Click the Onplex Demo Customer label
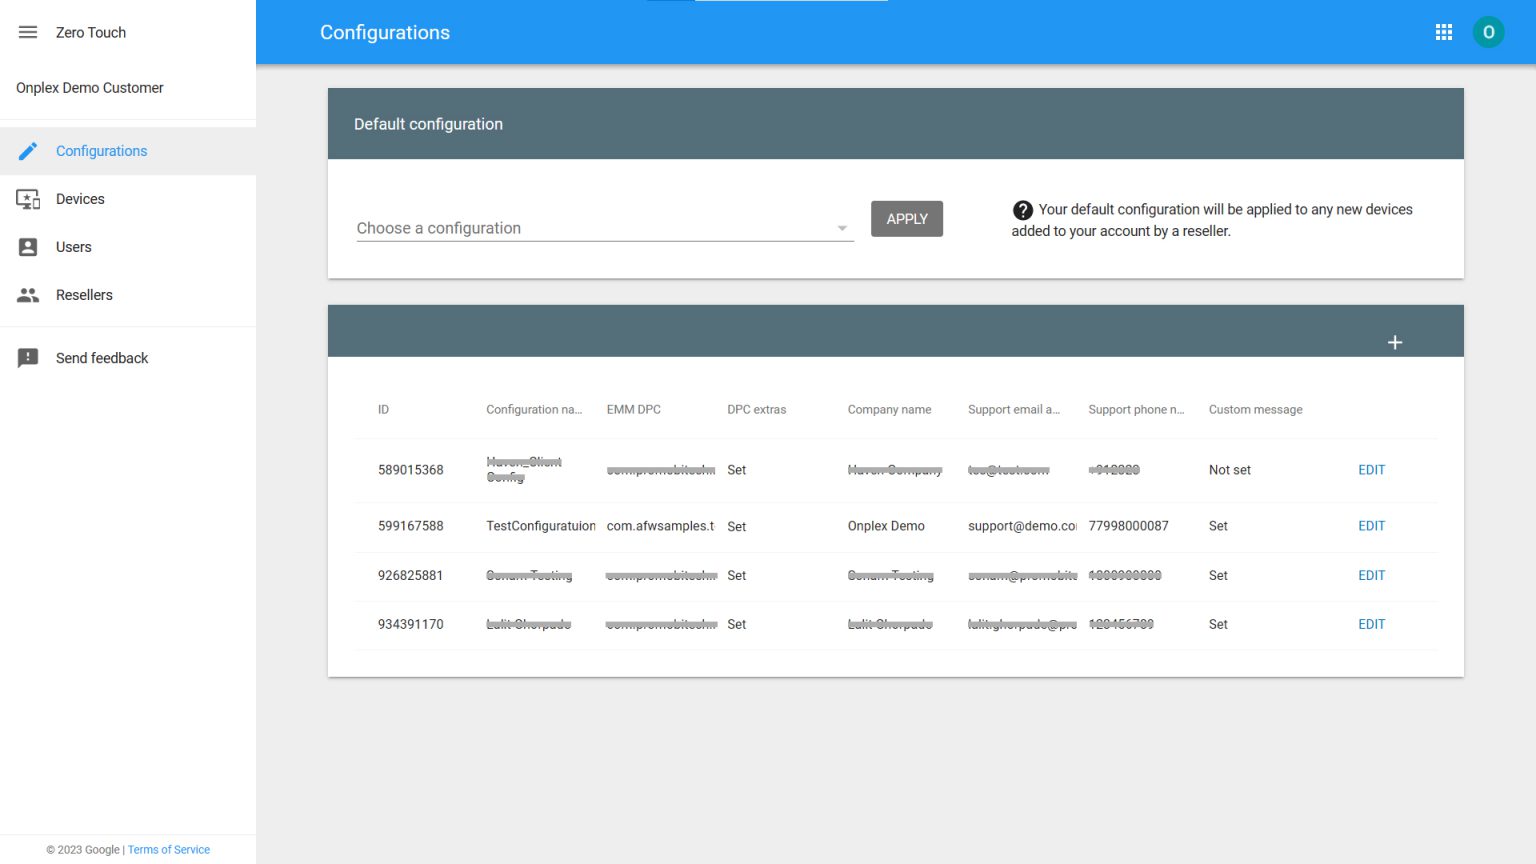This screenshot has width=1536, height=864. tap(89, 88)
